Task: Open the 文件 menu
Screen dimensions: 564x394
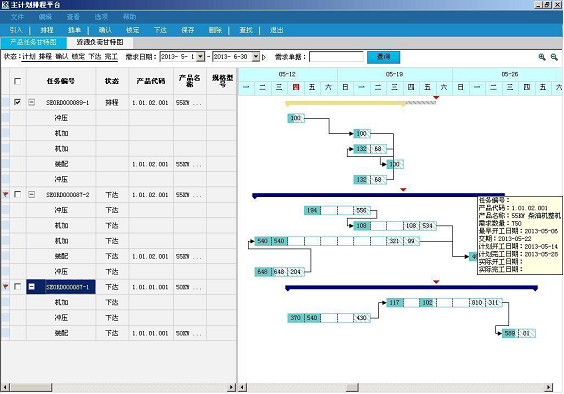Action: (17, 17)
